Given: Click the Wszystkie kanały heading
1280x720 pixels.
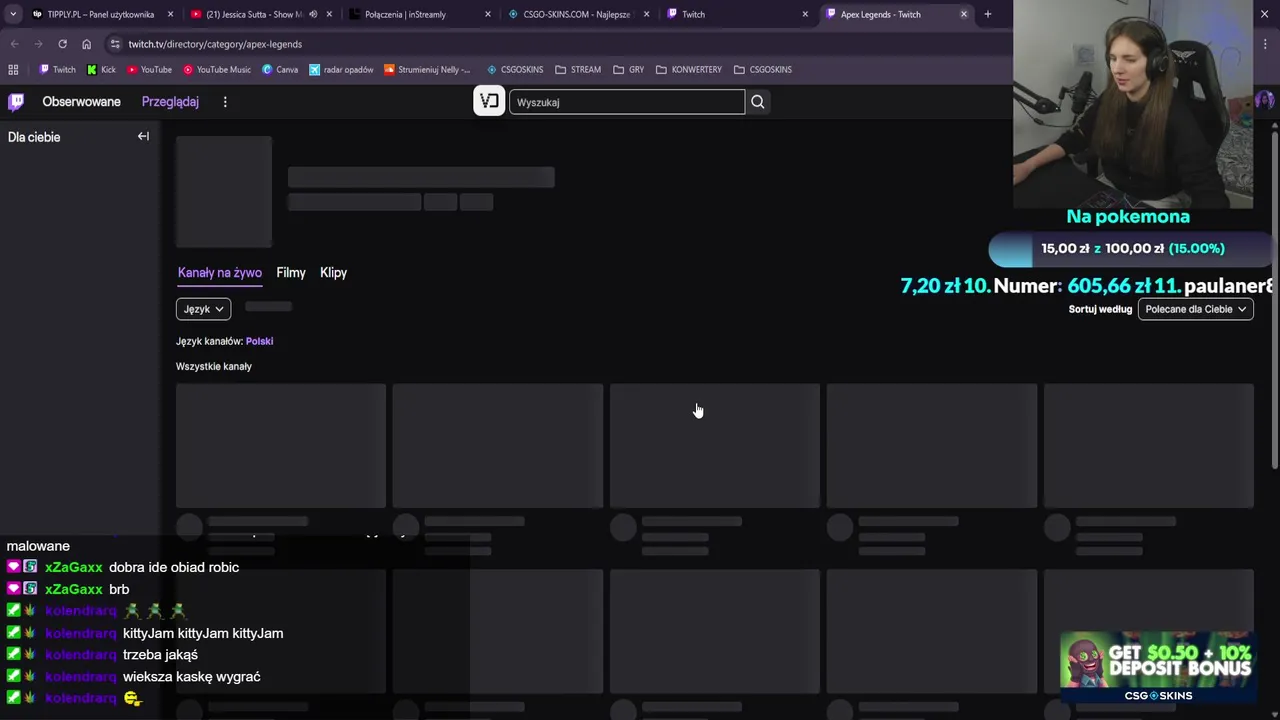Looking at the screenshot, I should (214, 366).
